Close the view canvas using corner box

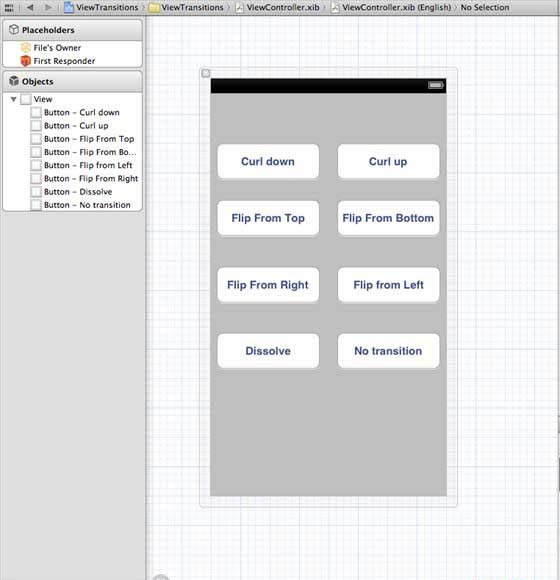point(206,73)
